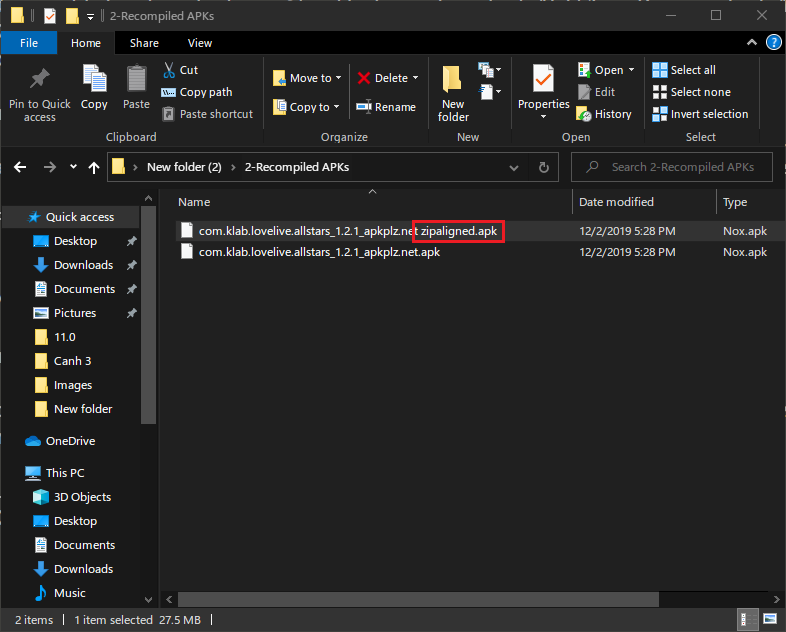Open the Open-with dropdown arrow

coord(631,70)
